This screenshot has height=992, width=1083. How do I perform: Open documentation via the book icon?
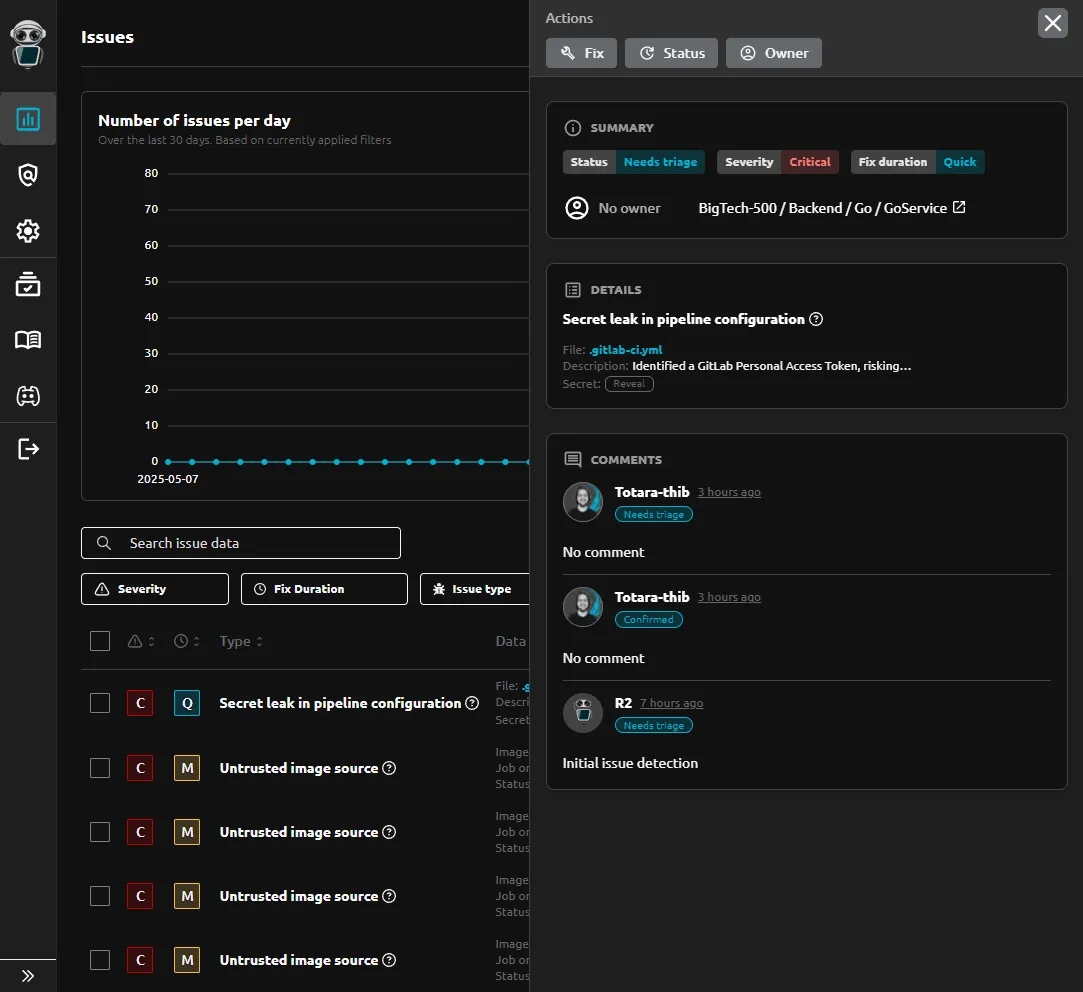(28, 339)
